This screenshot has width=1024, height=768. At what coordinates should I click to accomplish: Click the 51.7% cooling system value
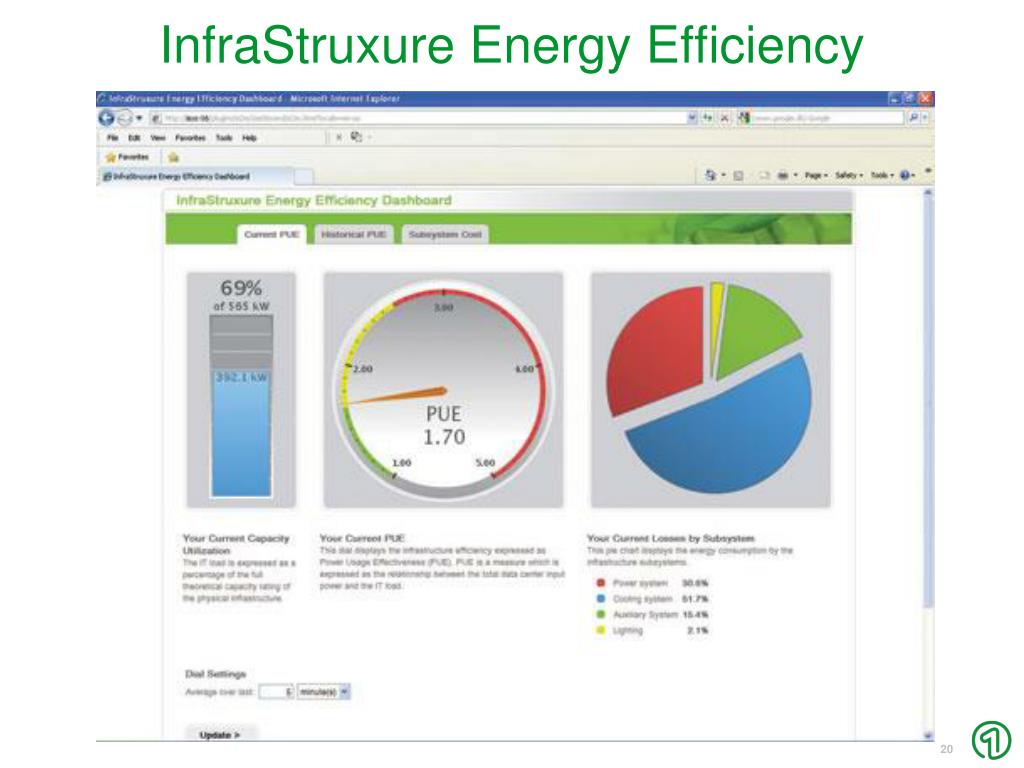(695, 599)
